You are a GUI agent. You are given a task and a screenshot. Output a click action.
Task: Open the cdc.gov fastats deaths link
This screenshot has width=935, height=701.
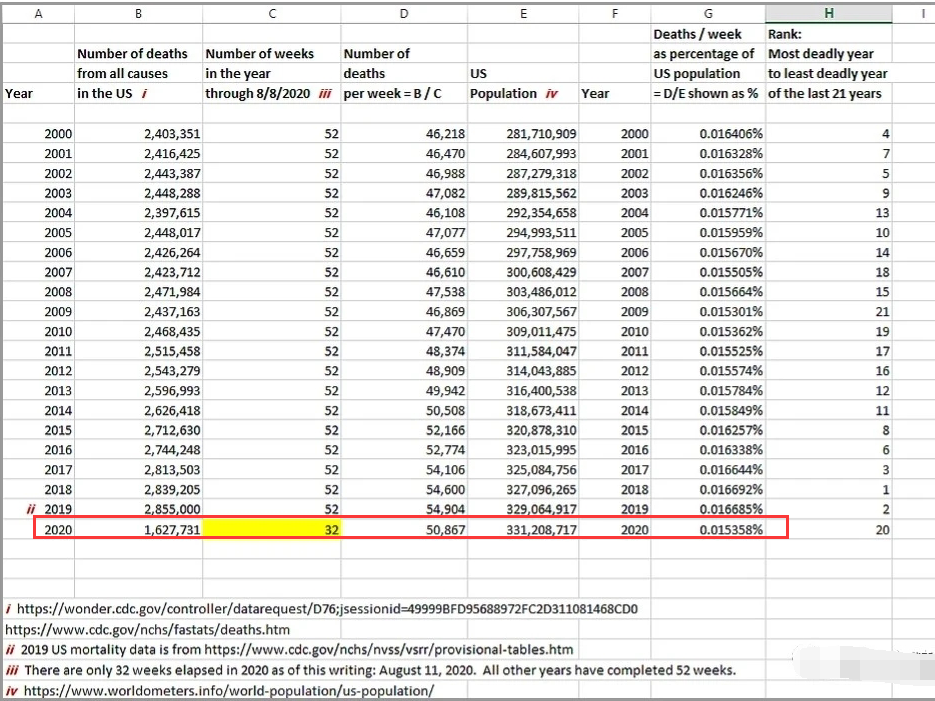(x=147, y=629)
